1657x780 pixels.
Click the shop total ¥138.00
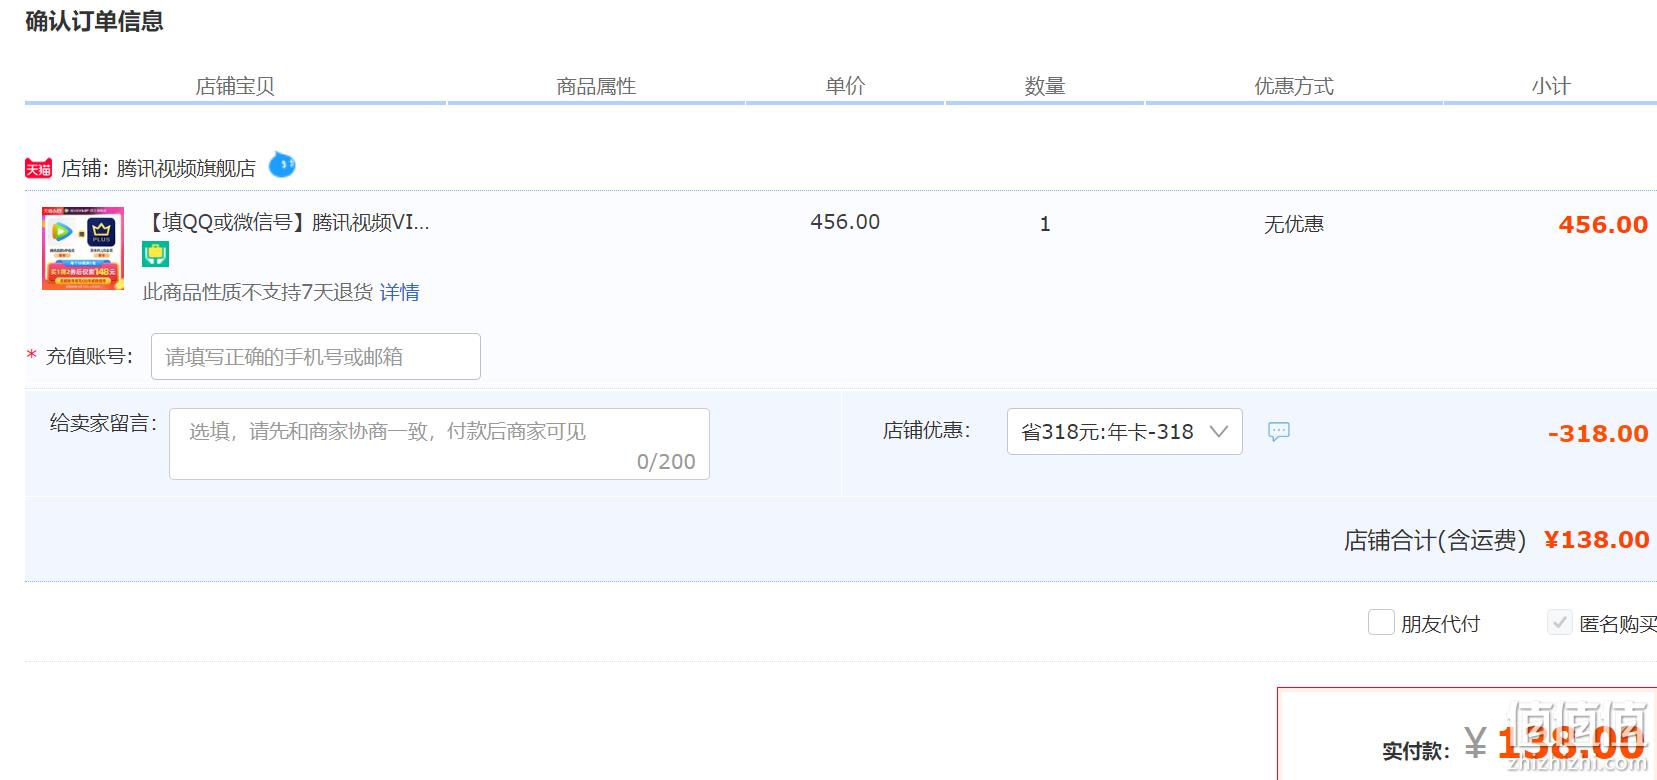[1597, 540]
